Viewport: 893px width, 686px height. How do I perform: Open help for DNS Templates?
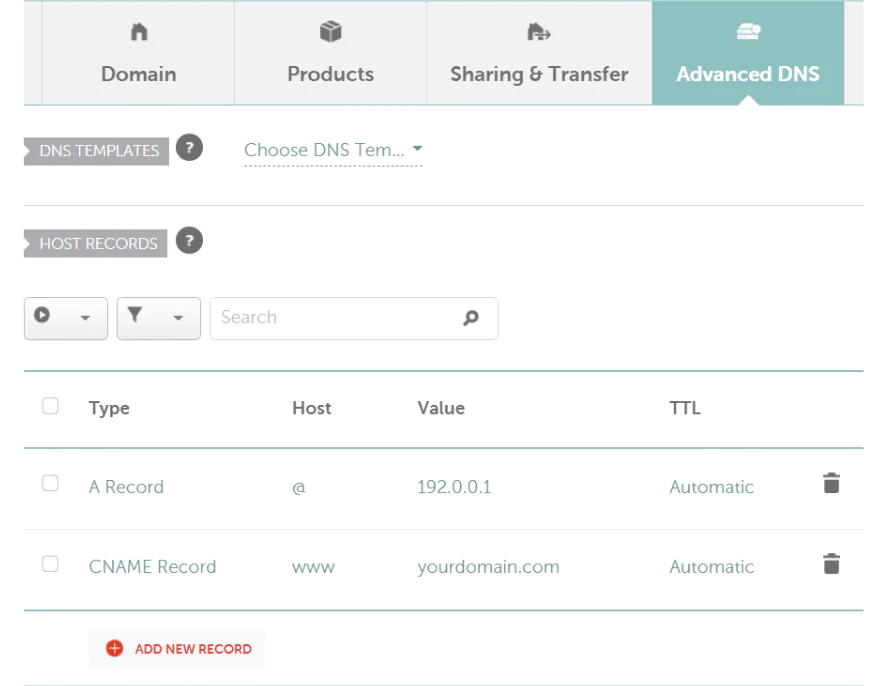[x=189, y=148]
